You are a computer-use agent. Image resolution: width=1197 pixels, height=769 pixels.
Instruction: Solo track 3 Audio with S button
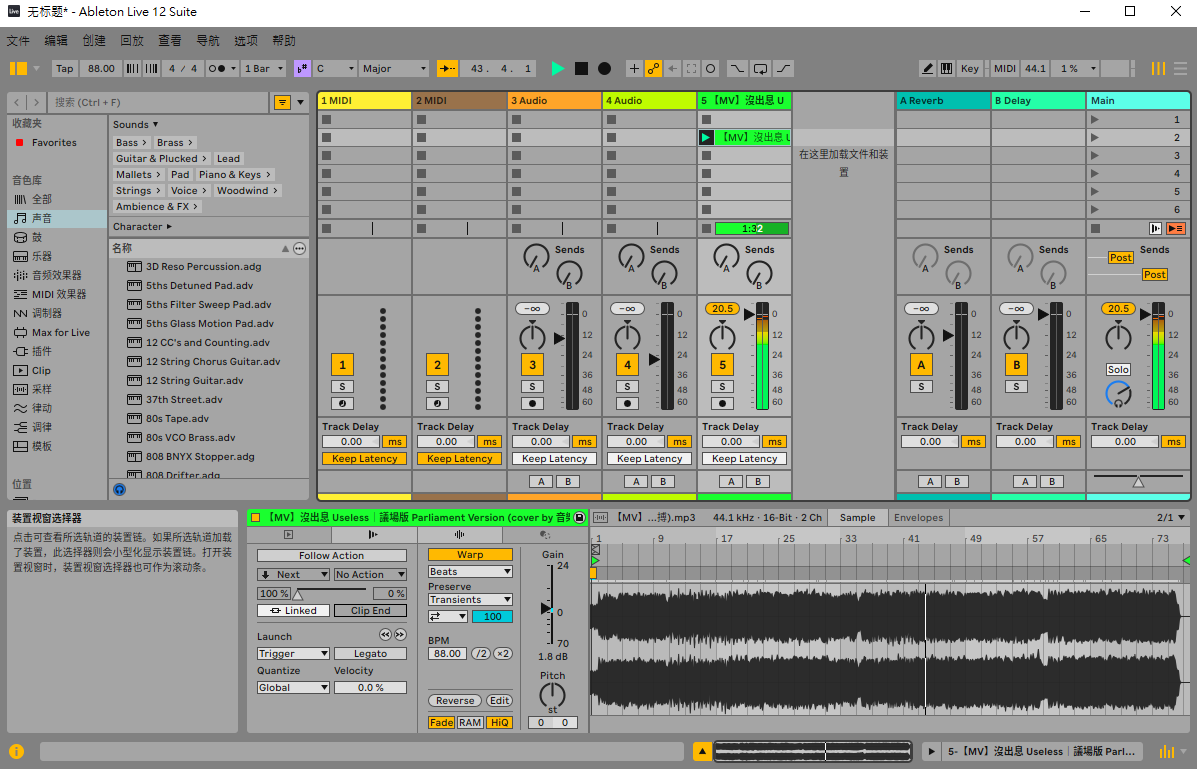(532, 387)
